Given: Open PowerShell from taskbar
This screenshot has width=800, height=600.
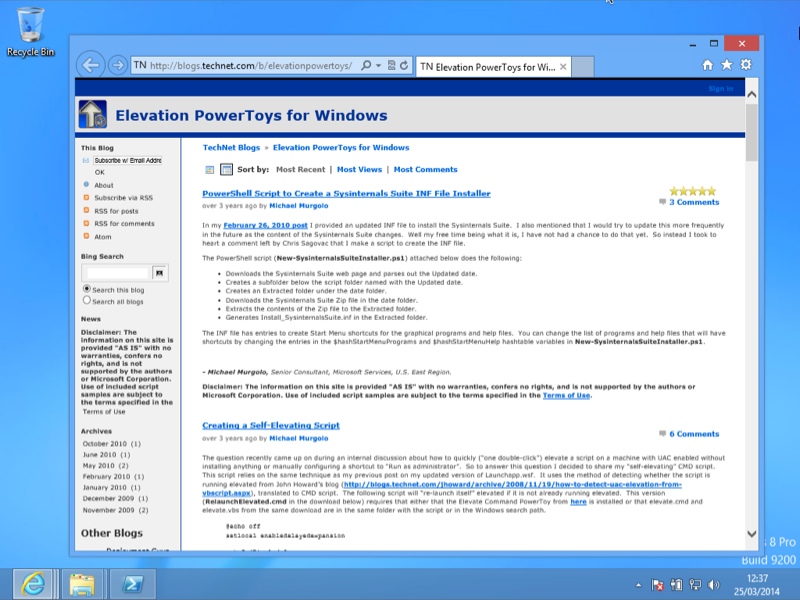Looking at the screenshot, I should (x=132, y=585).
